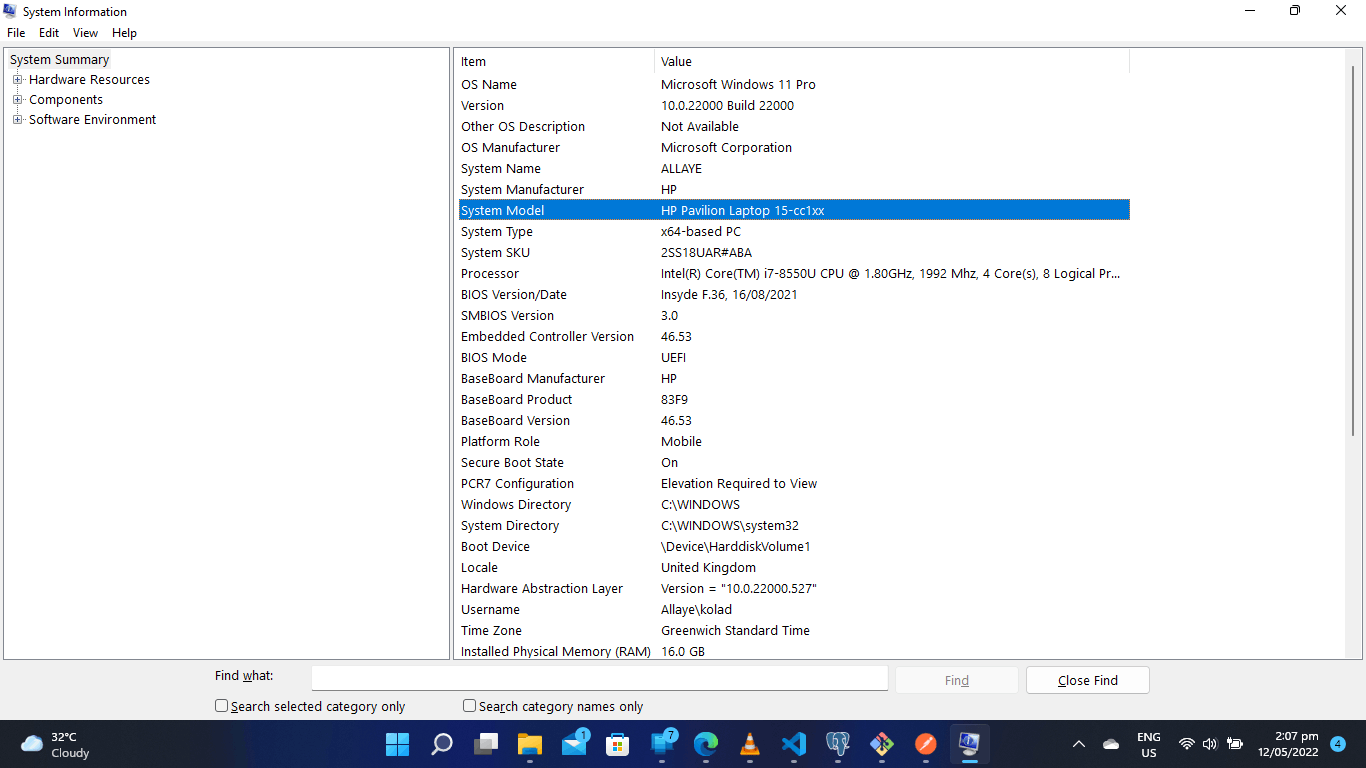1366x768 pixels.
Task: Select the OS Manufacturer row
Action: coord(794,148)
